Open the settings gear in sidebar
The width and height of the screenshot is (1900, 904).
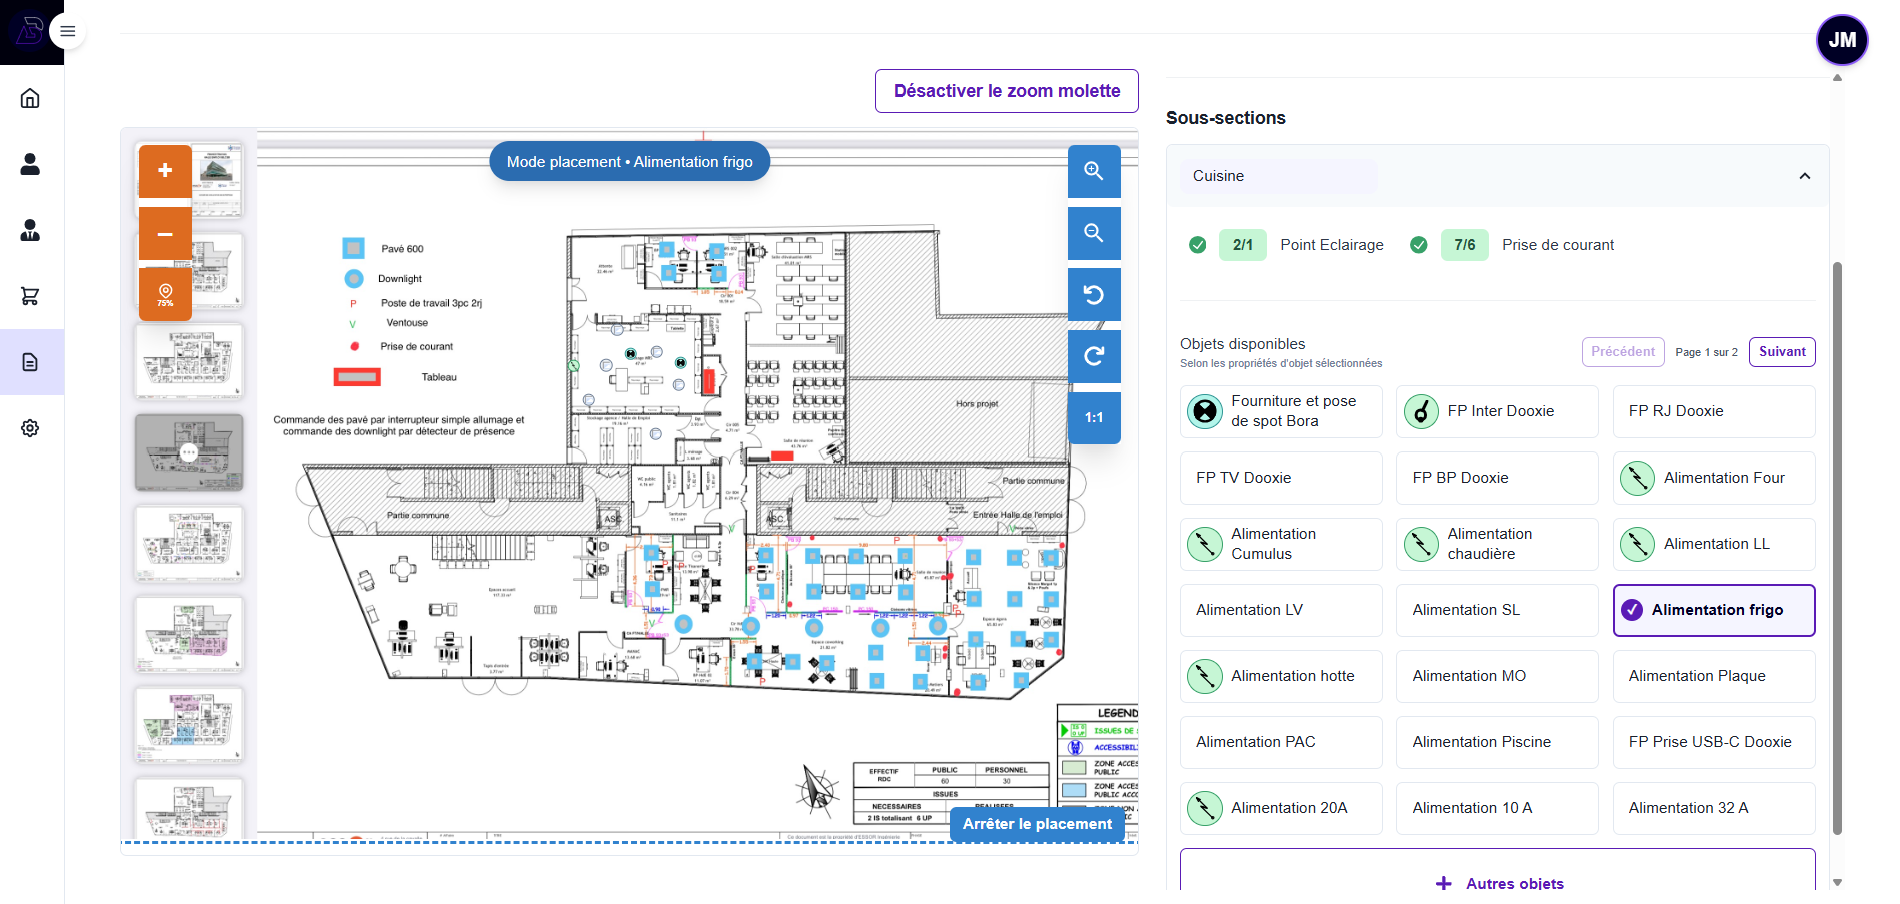(30, 428)
